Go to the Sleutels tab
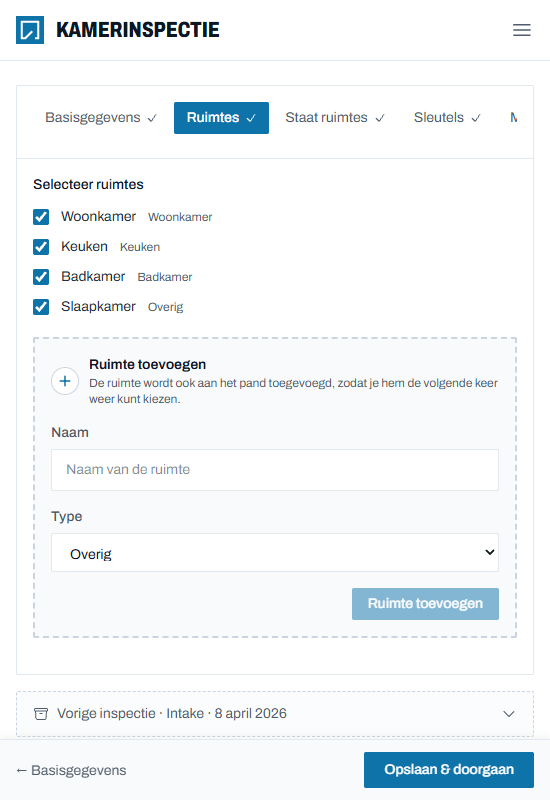Image resolution: width=550 pixels, height=800 pixels. coord(447,118)
